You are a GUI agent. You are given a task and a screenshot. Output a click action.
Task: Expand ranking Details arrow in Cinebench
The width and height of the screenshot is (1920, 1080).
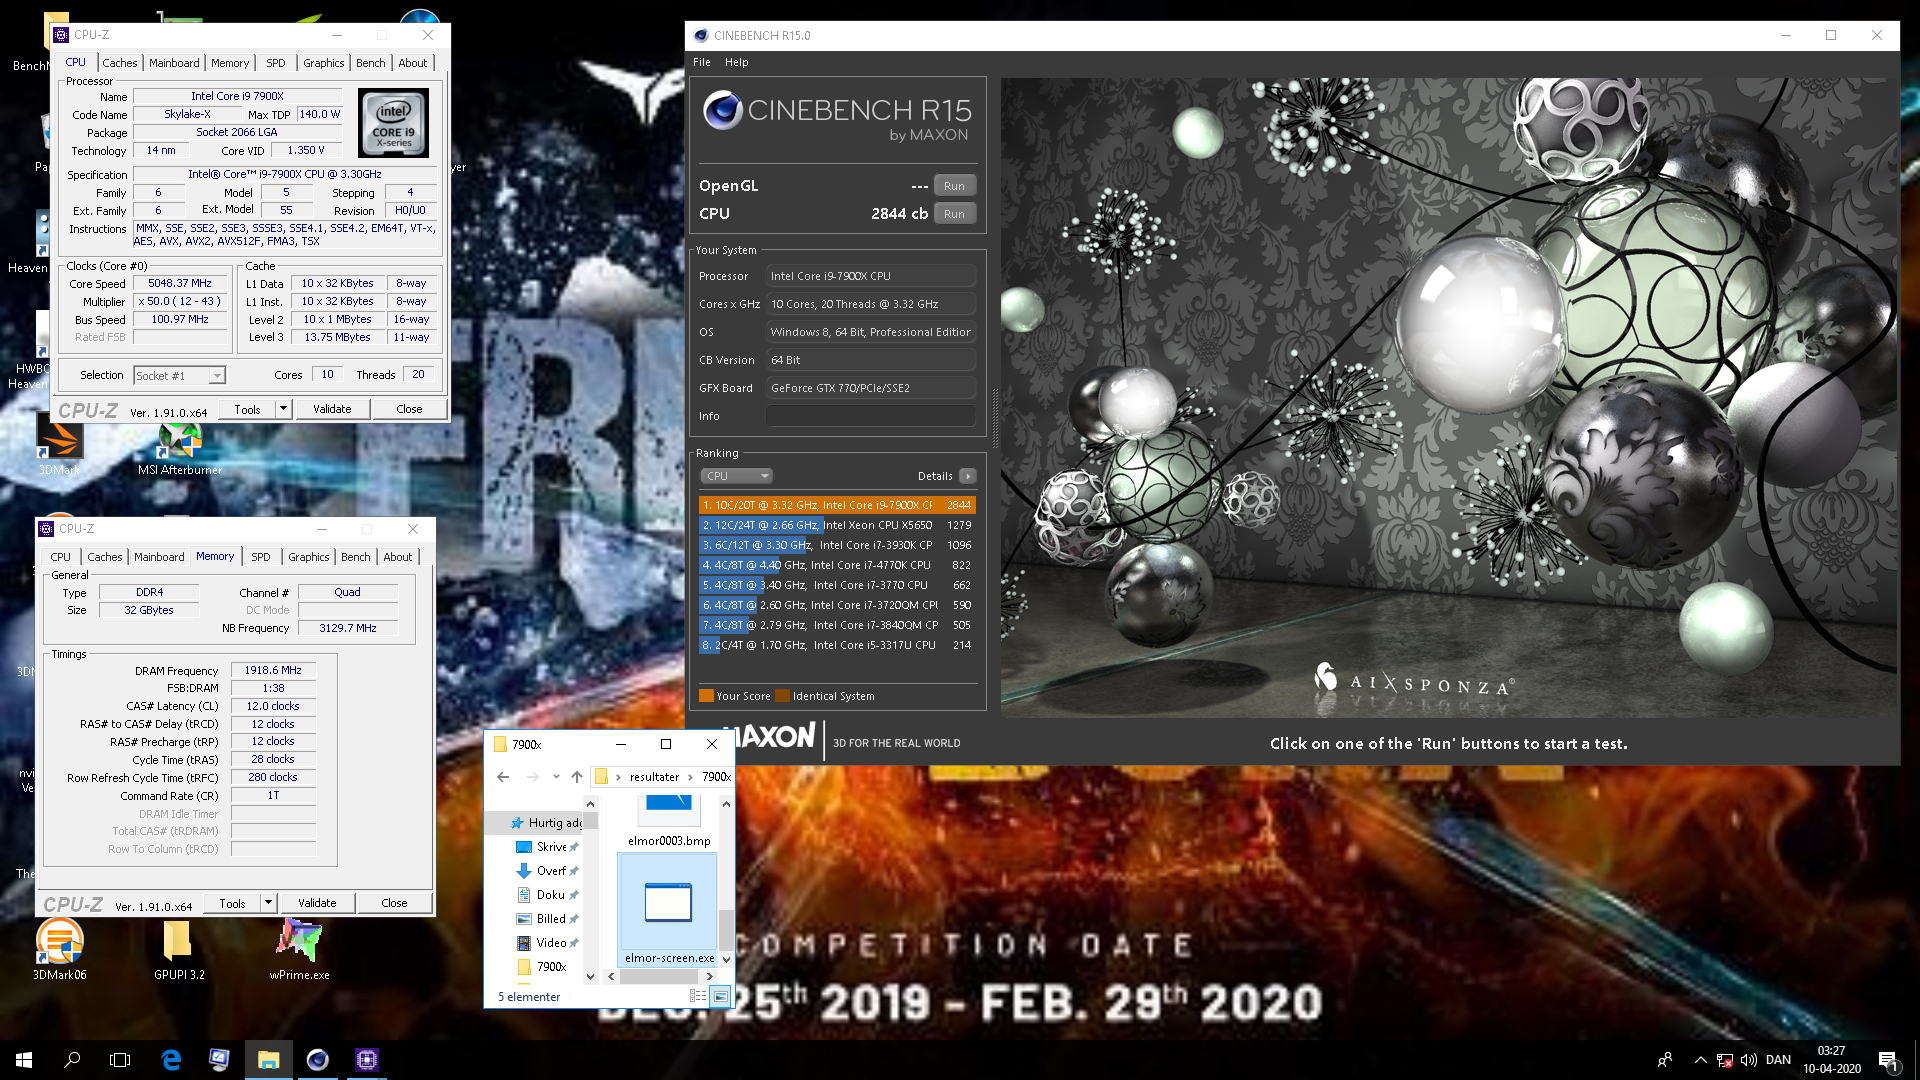point(968,476)
